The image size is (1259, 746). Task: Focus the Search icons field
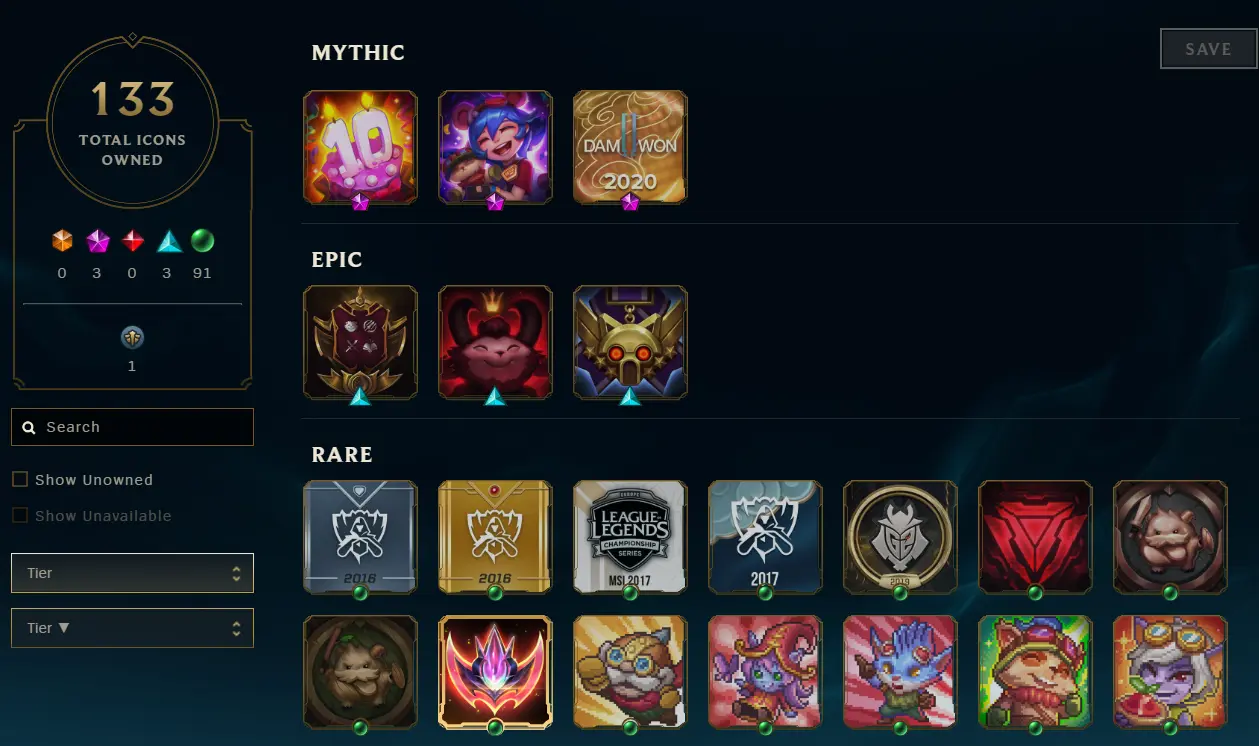coord(132,427)
